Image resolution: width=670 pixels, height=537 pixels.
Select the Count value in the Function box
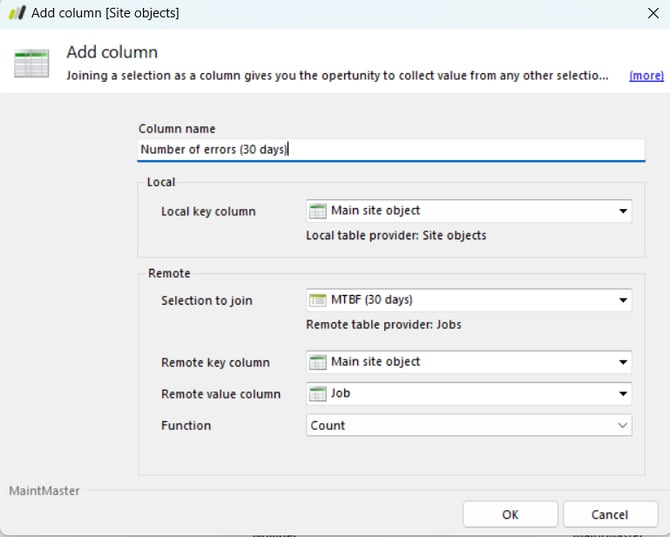pos(328,426)
